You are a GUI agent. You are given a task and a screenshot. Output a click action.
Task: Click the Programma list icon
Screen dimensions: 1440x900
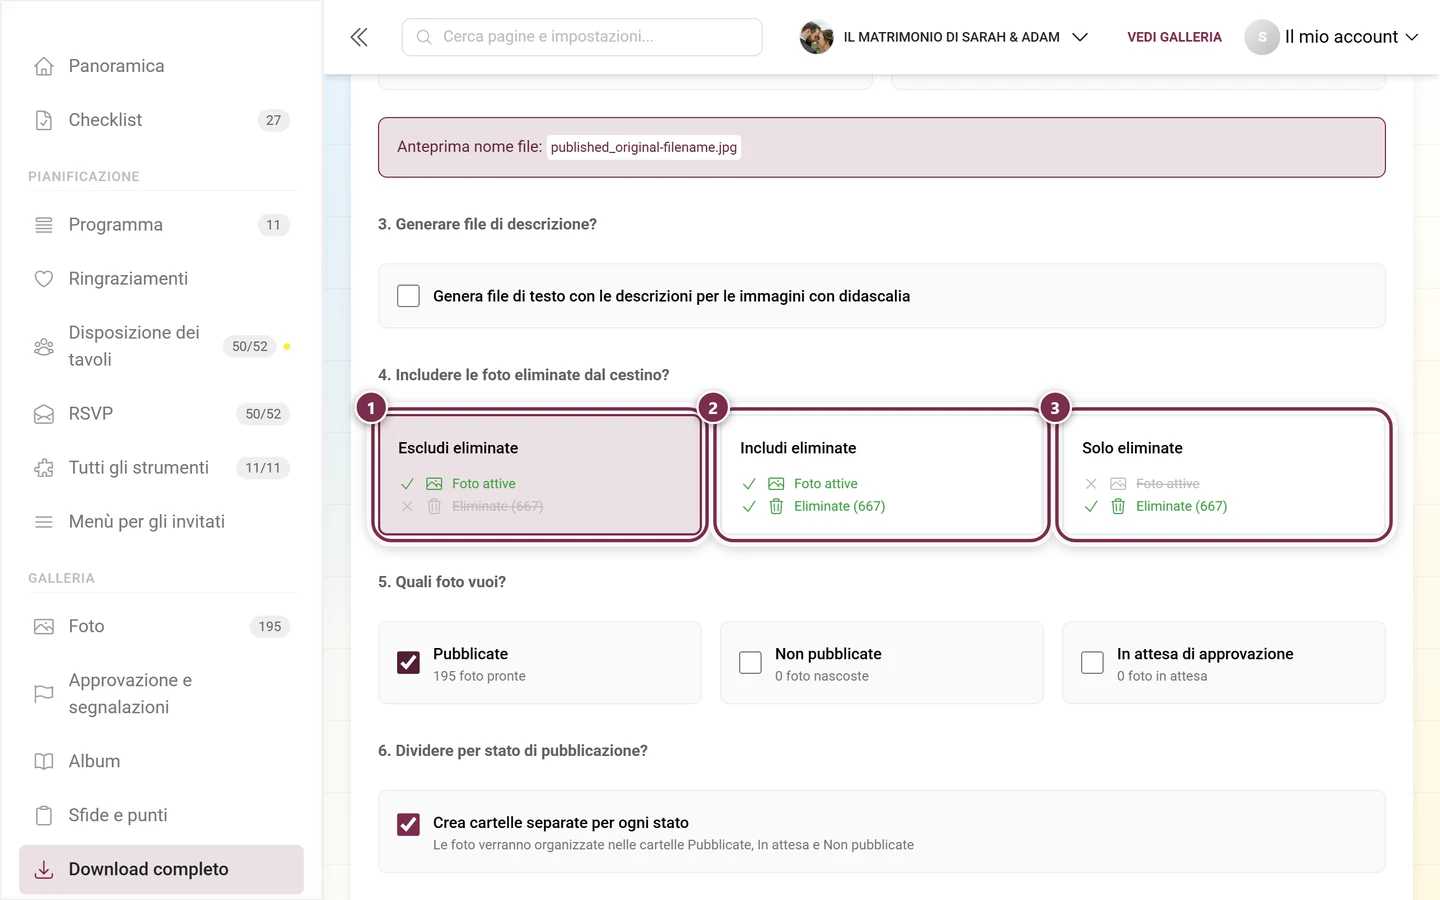(44, 225)
